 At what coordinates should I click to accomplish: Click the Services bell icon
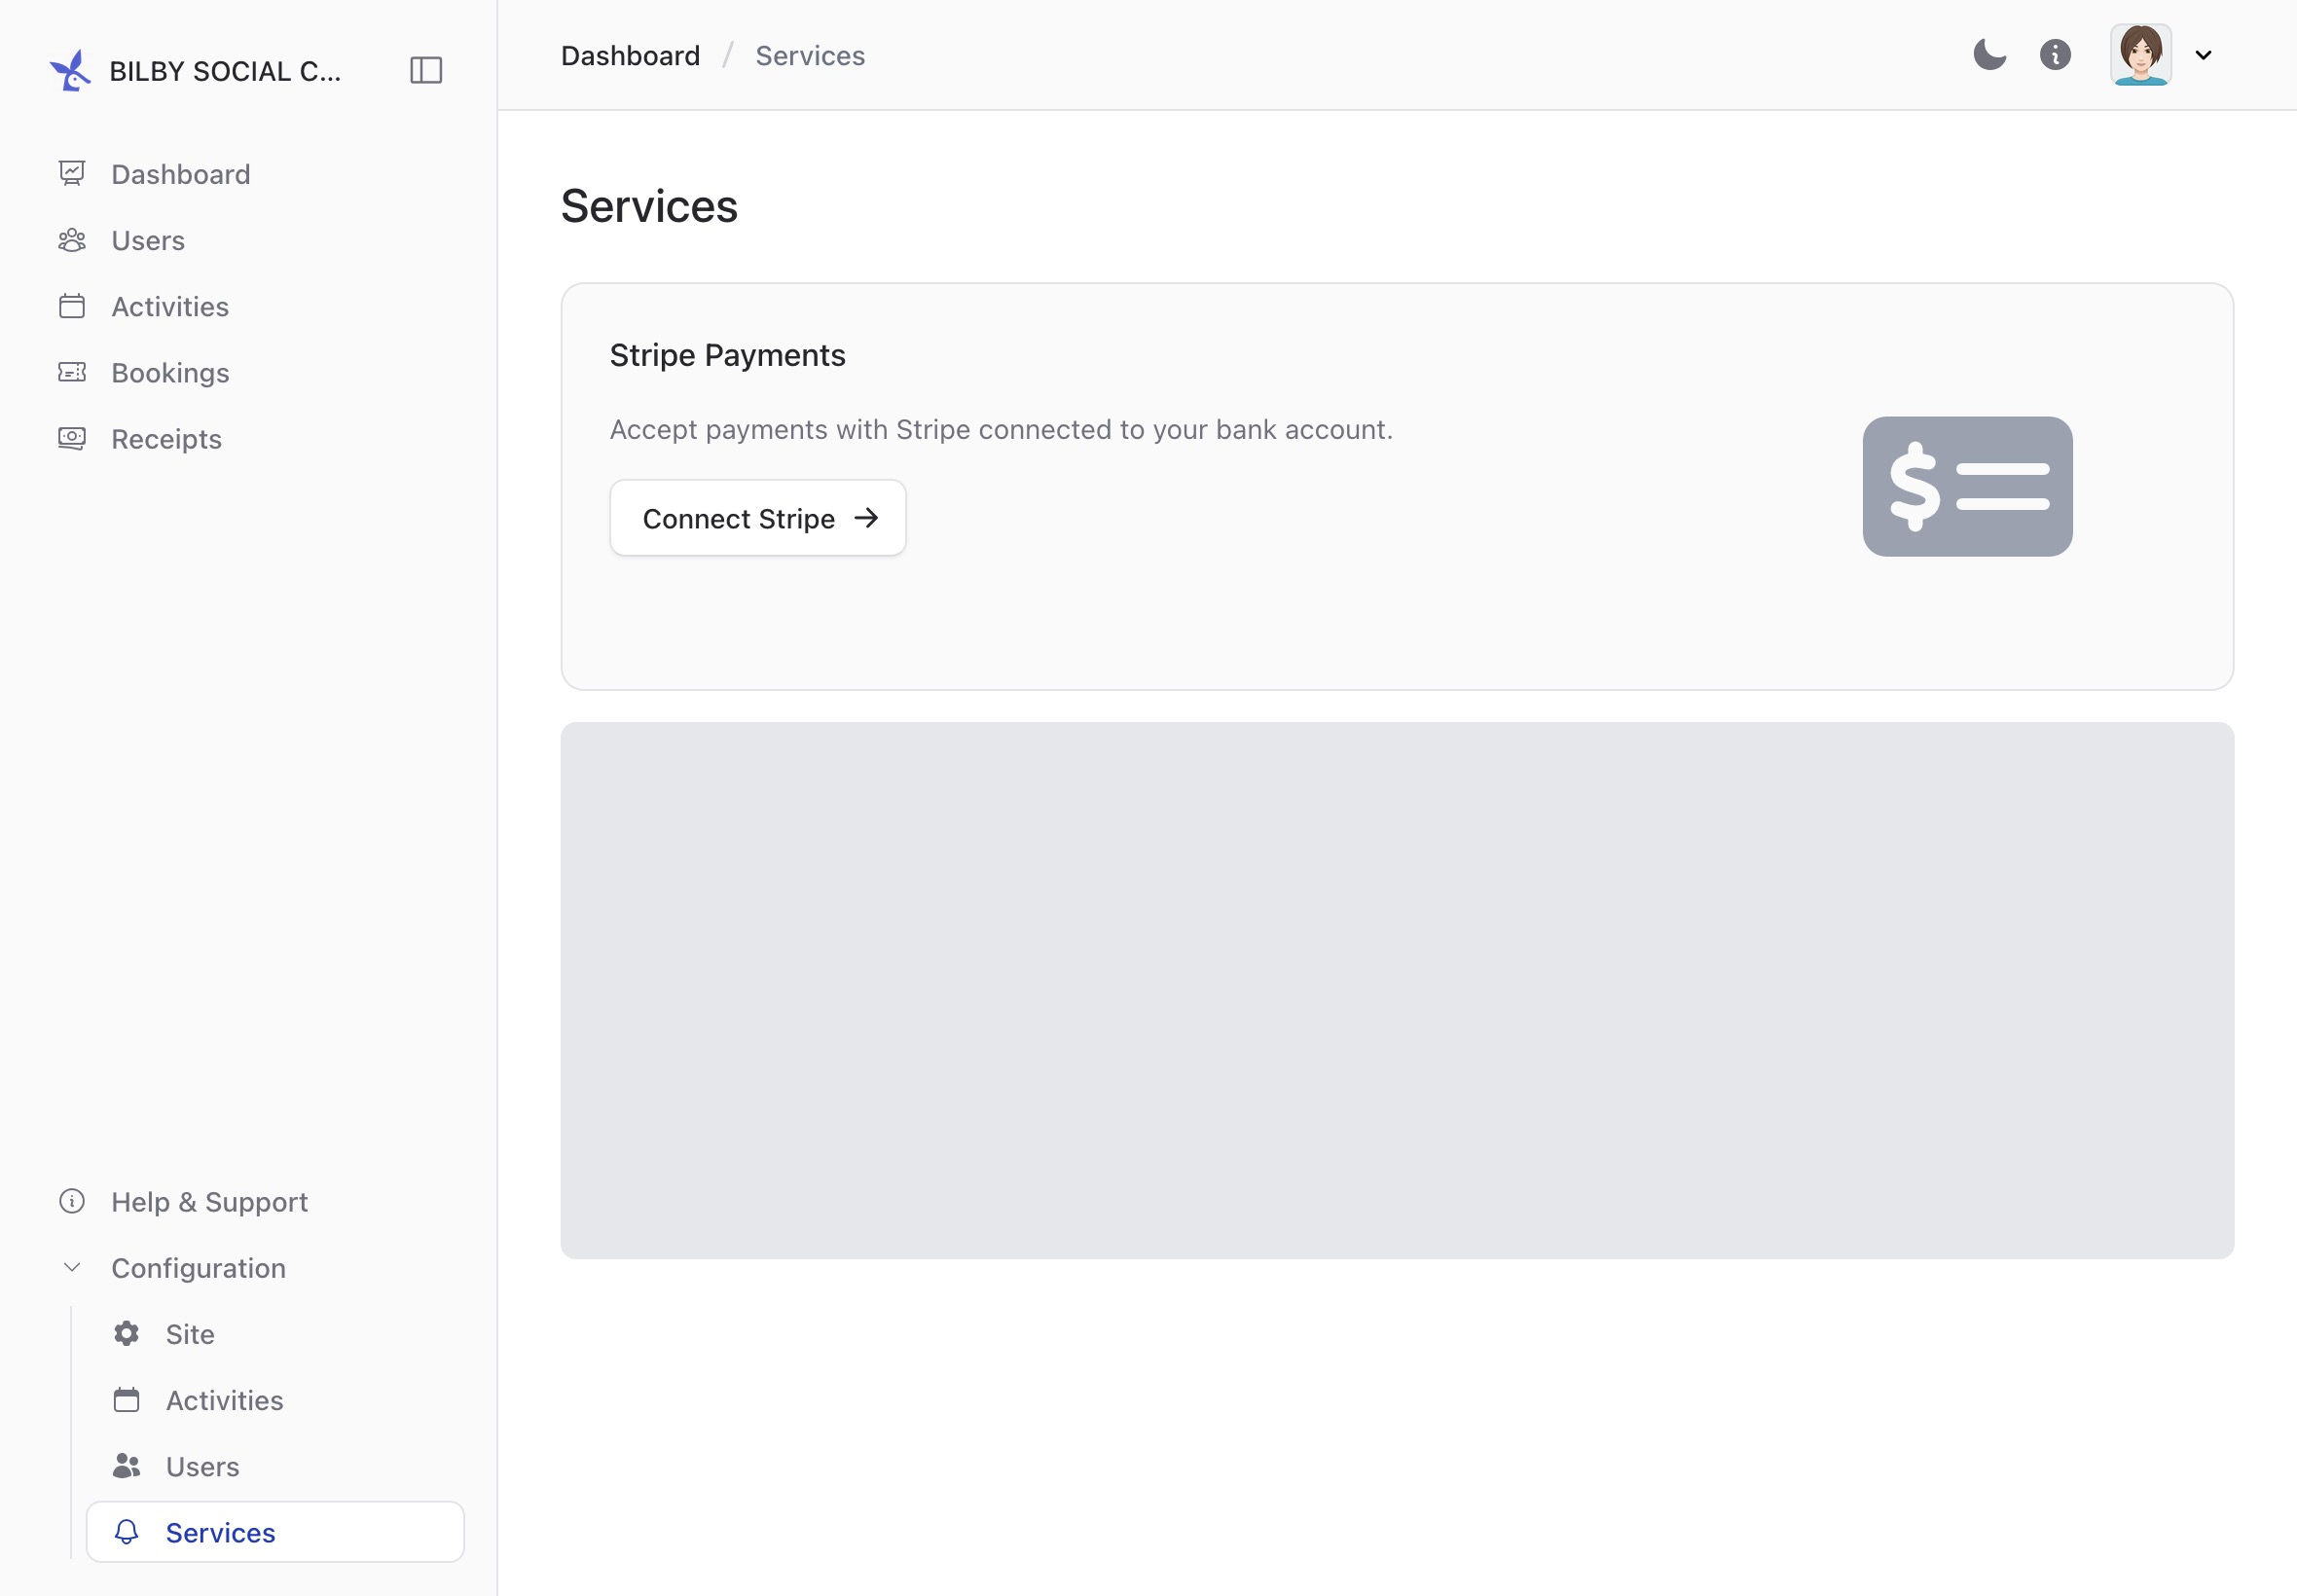tap(126, 1531)
